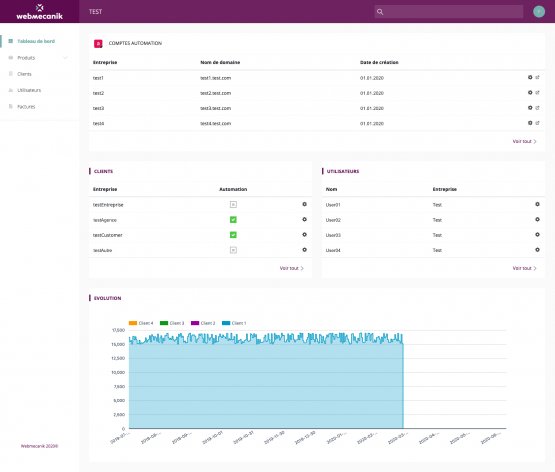Click the Date de création column header
Viewport: 555px width, 472px height.
(379, 62)
